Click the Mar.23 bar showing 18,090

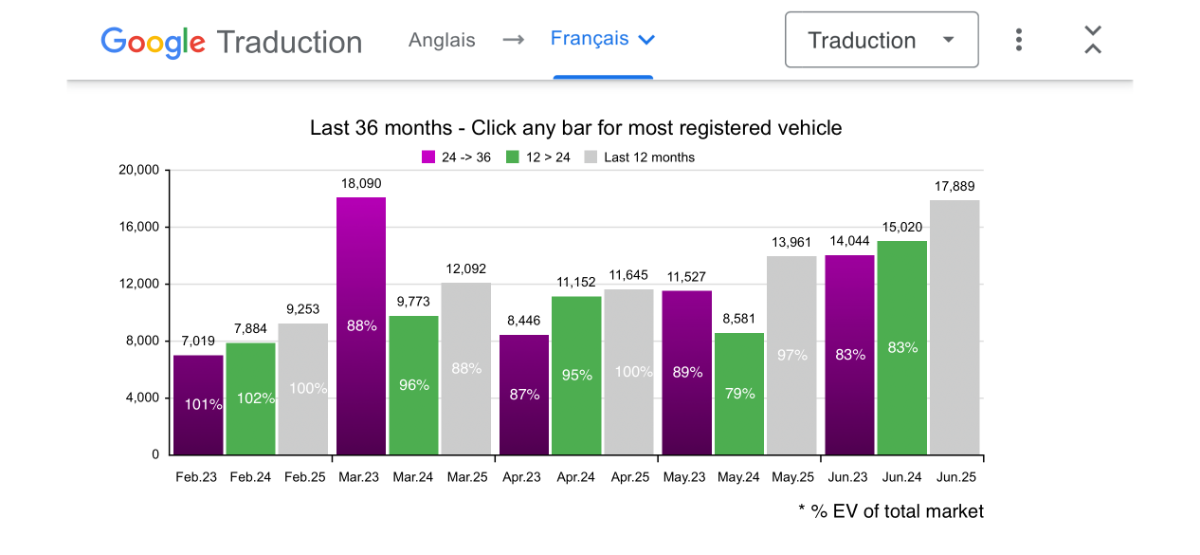pos(361,326)
